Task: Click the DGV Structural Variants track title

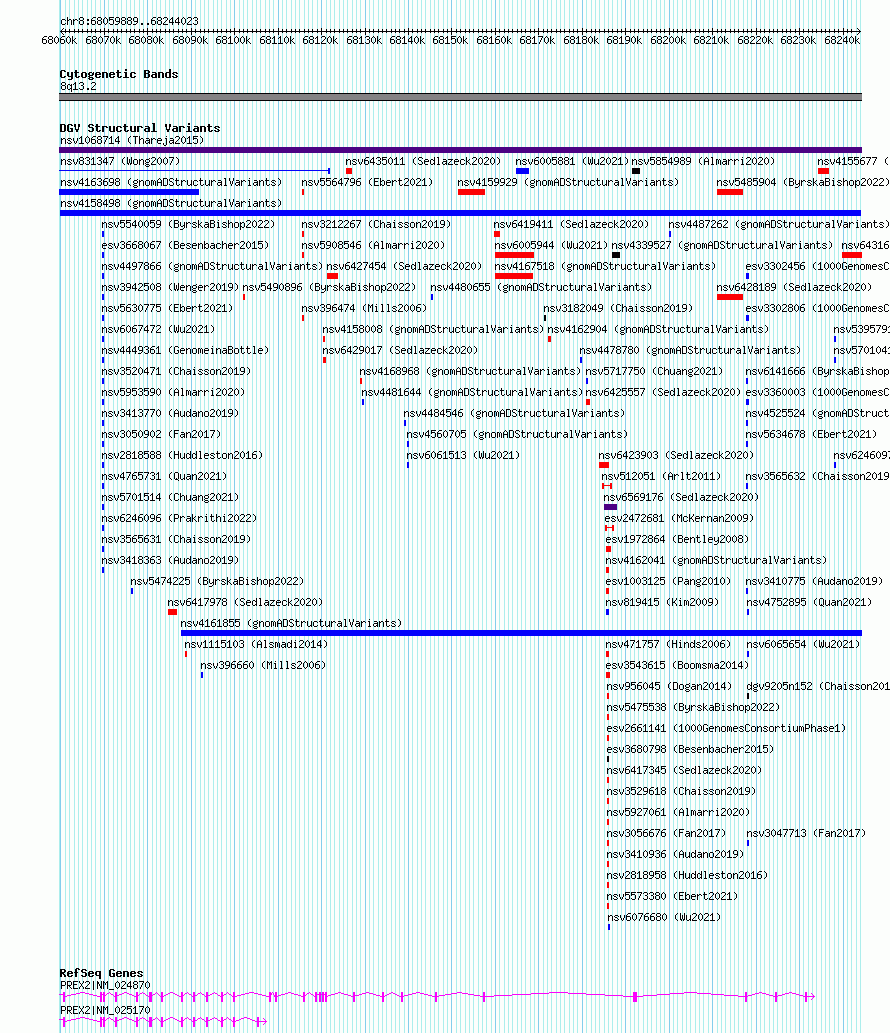Action: tap(140, 128)
